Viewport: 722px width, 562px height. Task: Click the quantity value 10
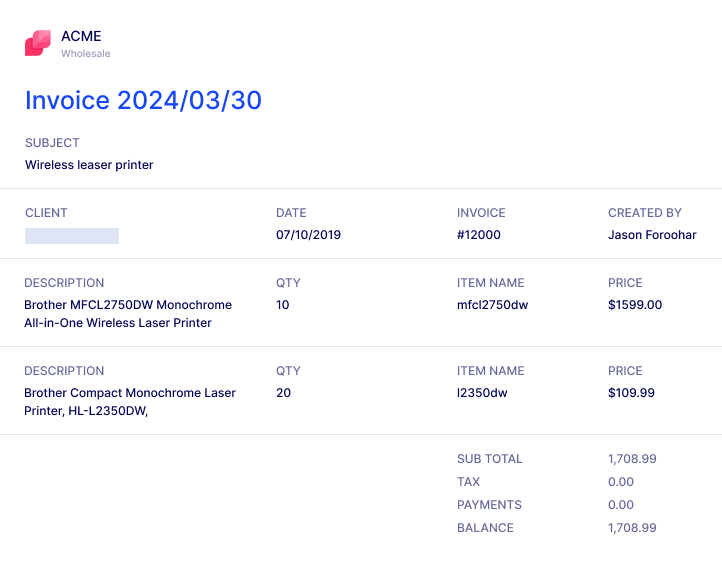283,305
